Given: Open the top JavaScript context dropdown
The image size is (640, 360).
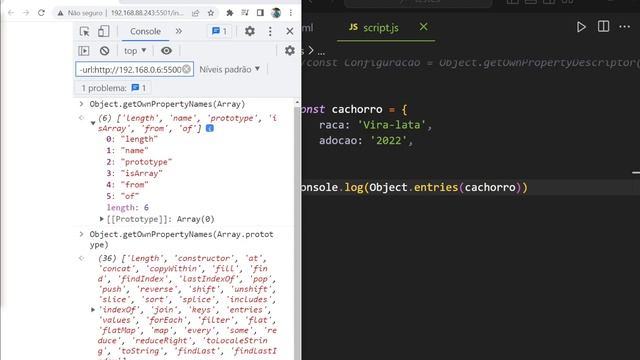Looking at the screenshot, I should click(135, 51).
